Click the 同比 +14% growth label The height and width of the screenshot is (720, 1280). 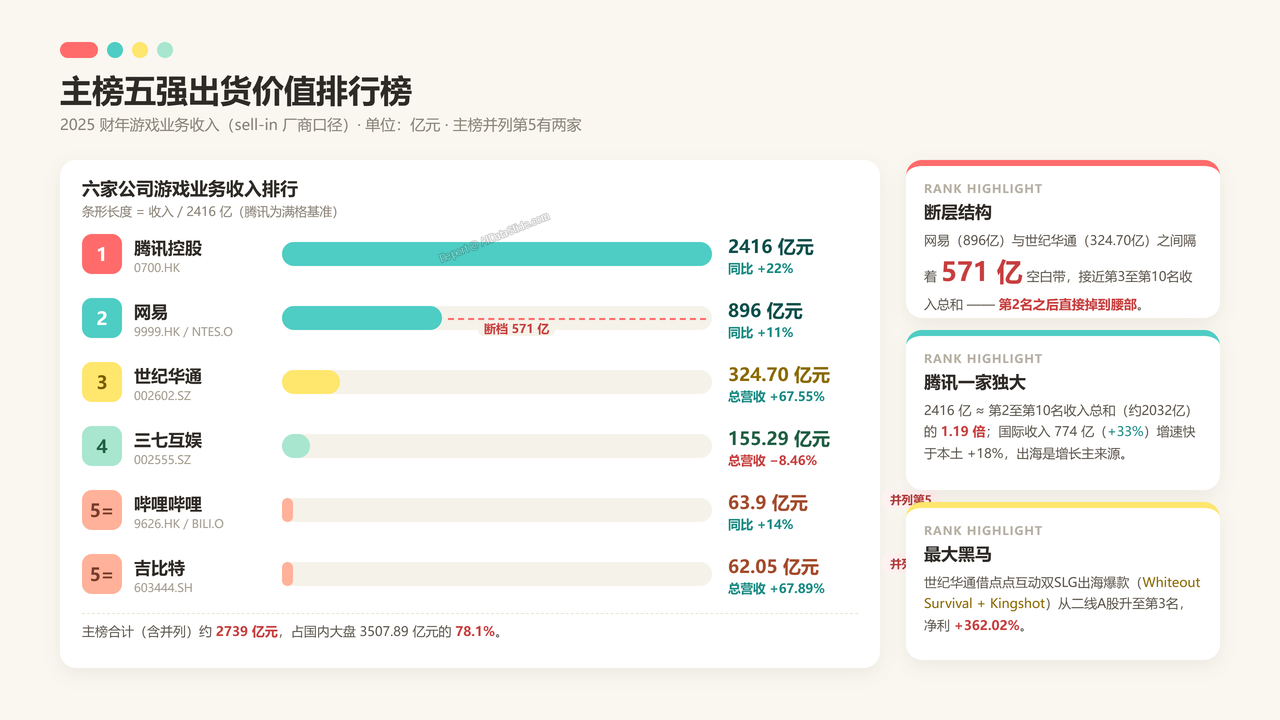pos(760,525)
